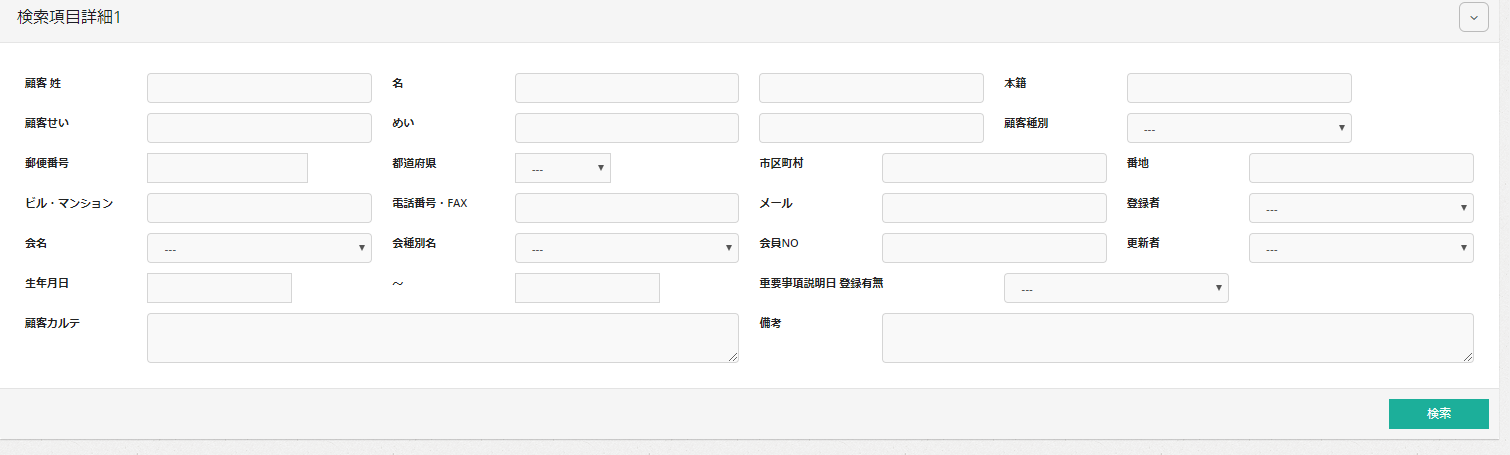The height and width of the screenshot is (455, 1510).
Task: Click inside the 顧客カルテ text area
Action: click(x=442, y=338)
